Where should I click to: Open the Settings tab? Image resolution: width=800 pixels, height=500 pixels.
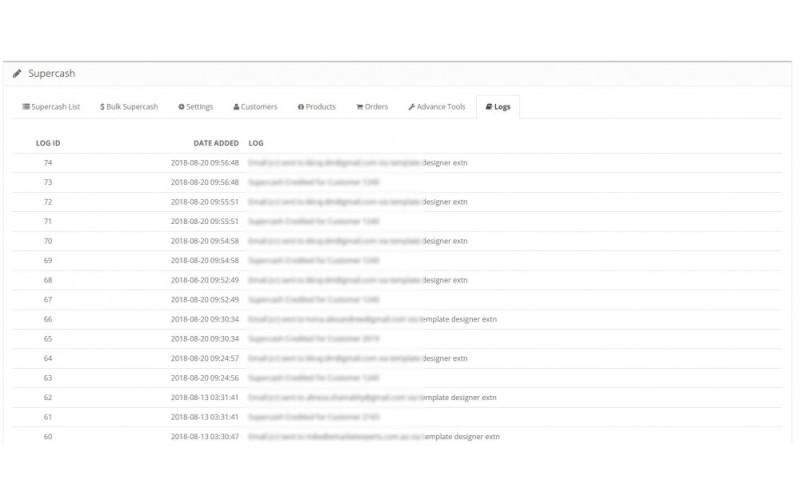[195, 107]
